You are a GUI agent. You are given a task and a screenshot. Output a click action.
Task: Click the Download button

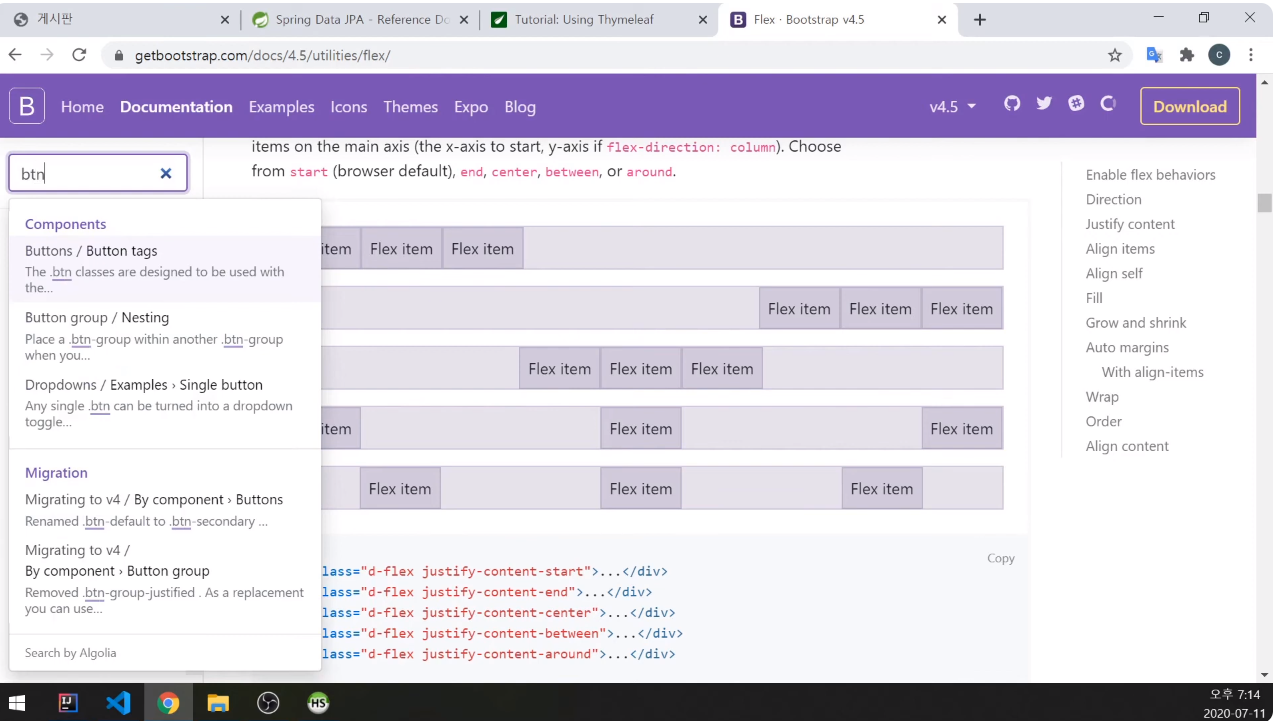pyautogui.click(x=1190, y=106)
